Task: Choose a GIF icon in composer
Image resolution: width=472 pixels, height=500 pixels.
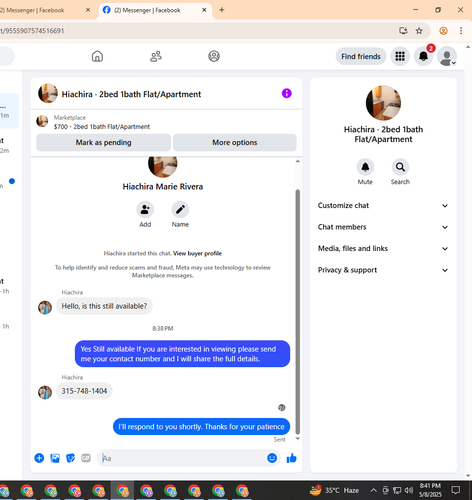Action: (x=86, y=458)
